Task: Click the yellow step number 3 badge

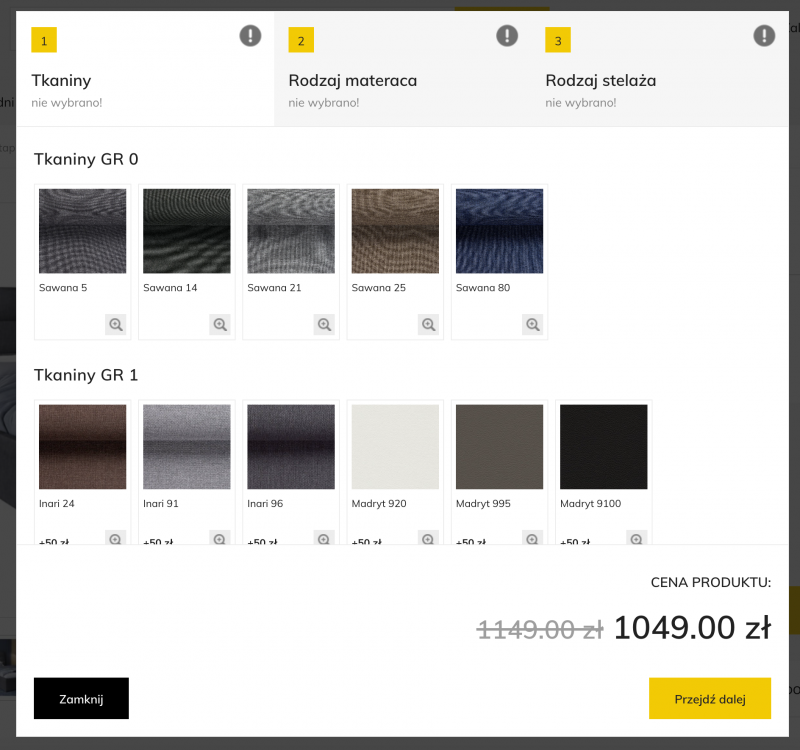Action: pyautogui.click(x=558, y=40)
